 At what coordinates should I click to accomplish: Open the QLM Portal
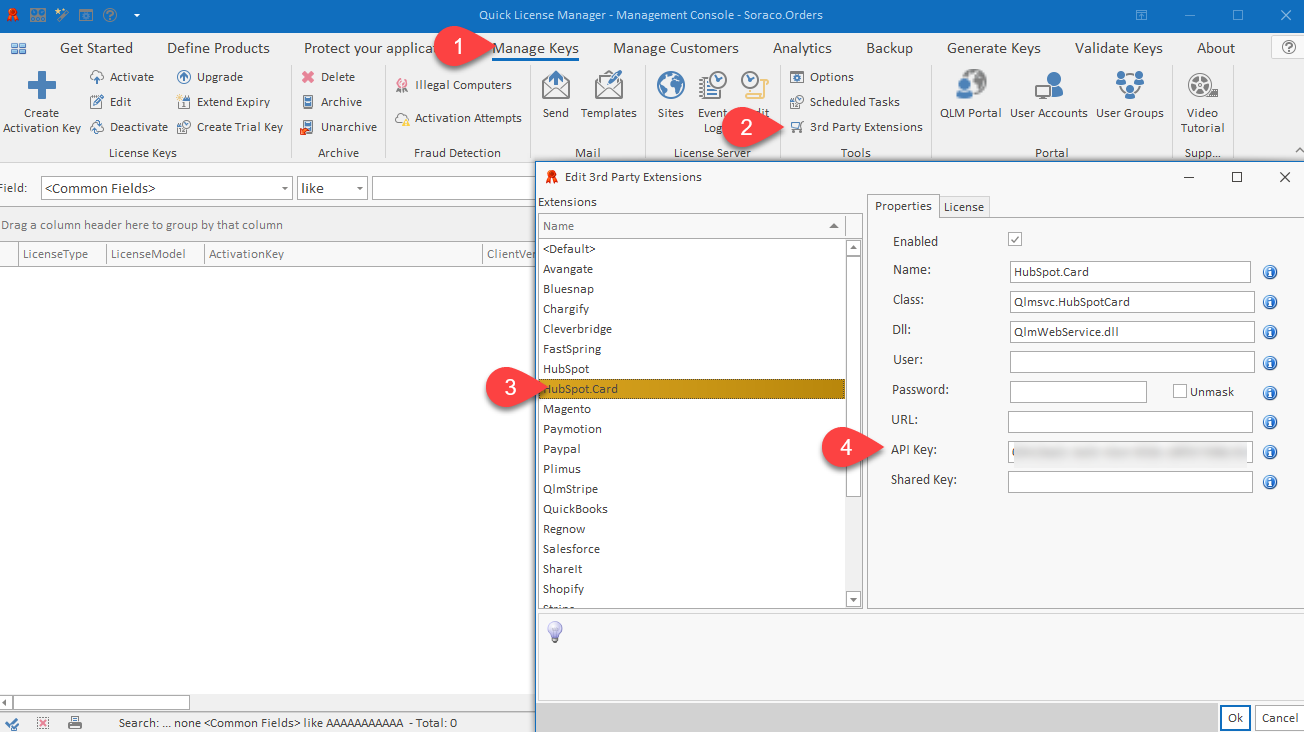pyautogui.click(x=971, y=94)
